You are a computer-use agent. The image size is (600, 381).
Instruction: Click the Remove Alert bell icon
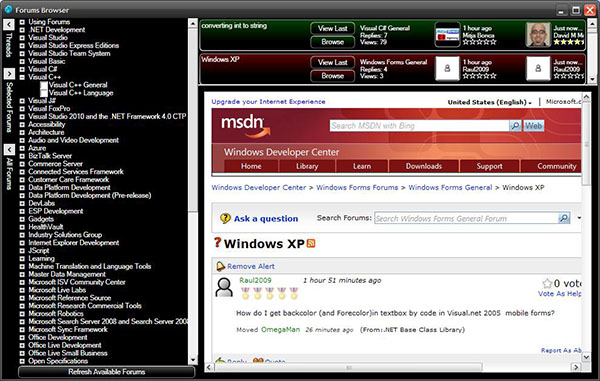pyautogui.click(x=220, y=266)
